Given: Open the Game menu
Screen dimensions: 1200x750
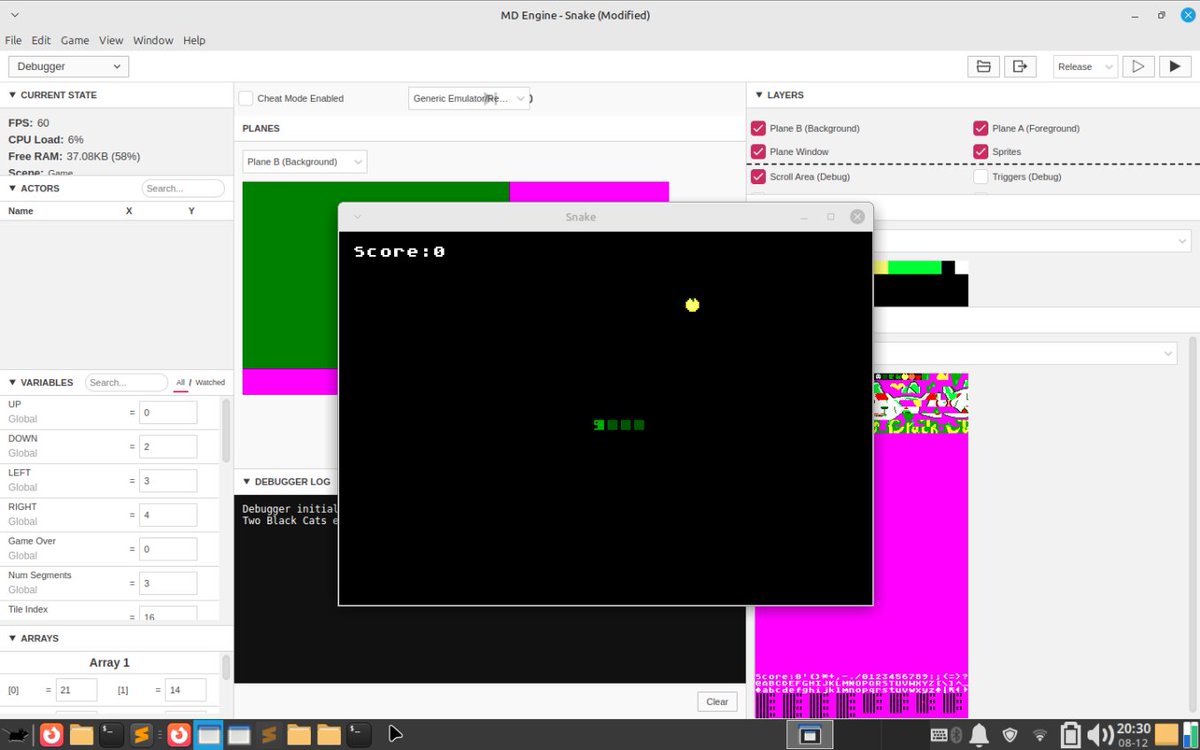Looking at the screenshot, I should (x=74, y=40).
